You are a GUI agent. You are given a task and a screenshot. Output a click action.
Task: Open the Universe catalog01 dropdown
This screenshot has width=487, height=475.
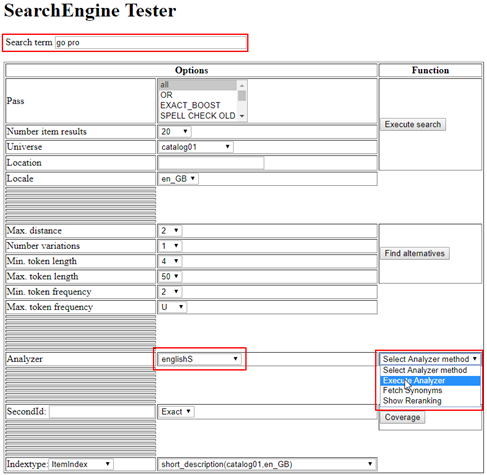click(x=195, y=147)
